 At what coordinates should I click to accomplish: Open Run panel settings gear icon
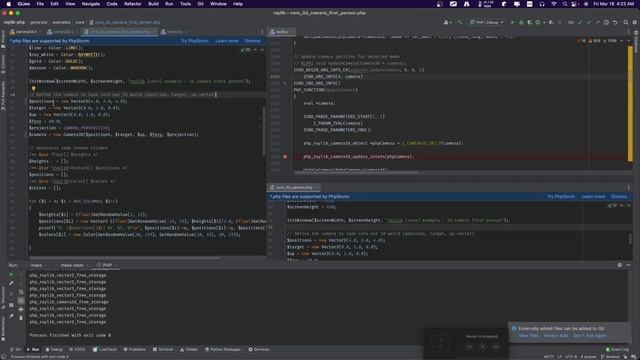click(620, 265)
